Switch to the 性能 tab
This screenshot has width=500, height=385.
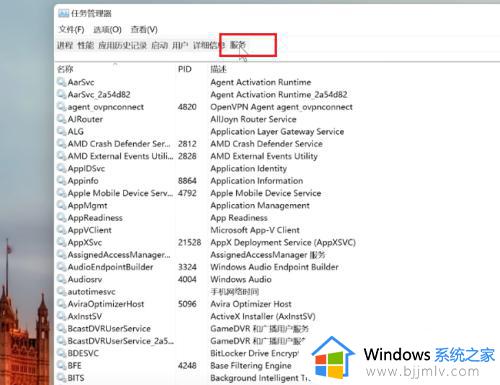tap(86, 45)
